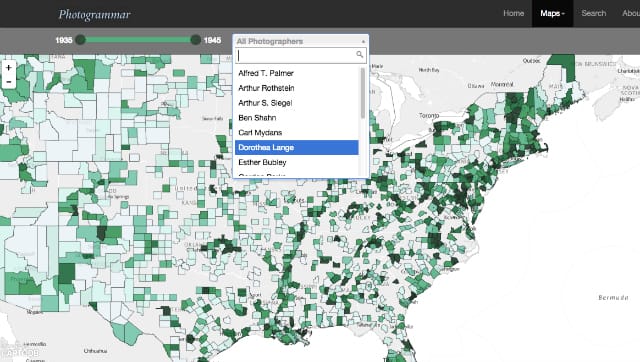Viewport: 640px width, 362px height.
Task: Choose Arthur S. Siegel
Action: click(297, 103)
